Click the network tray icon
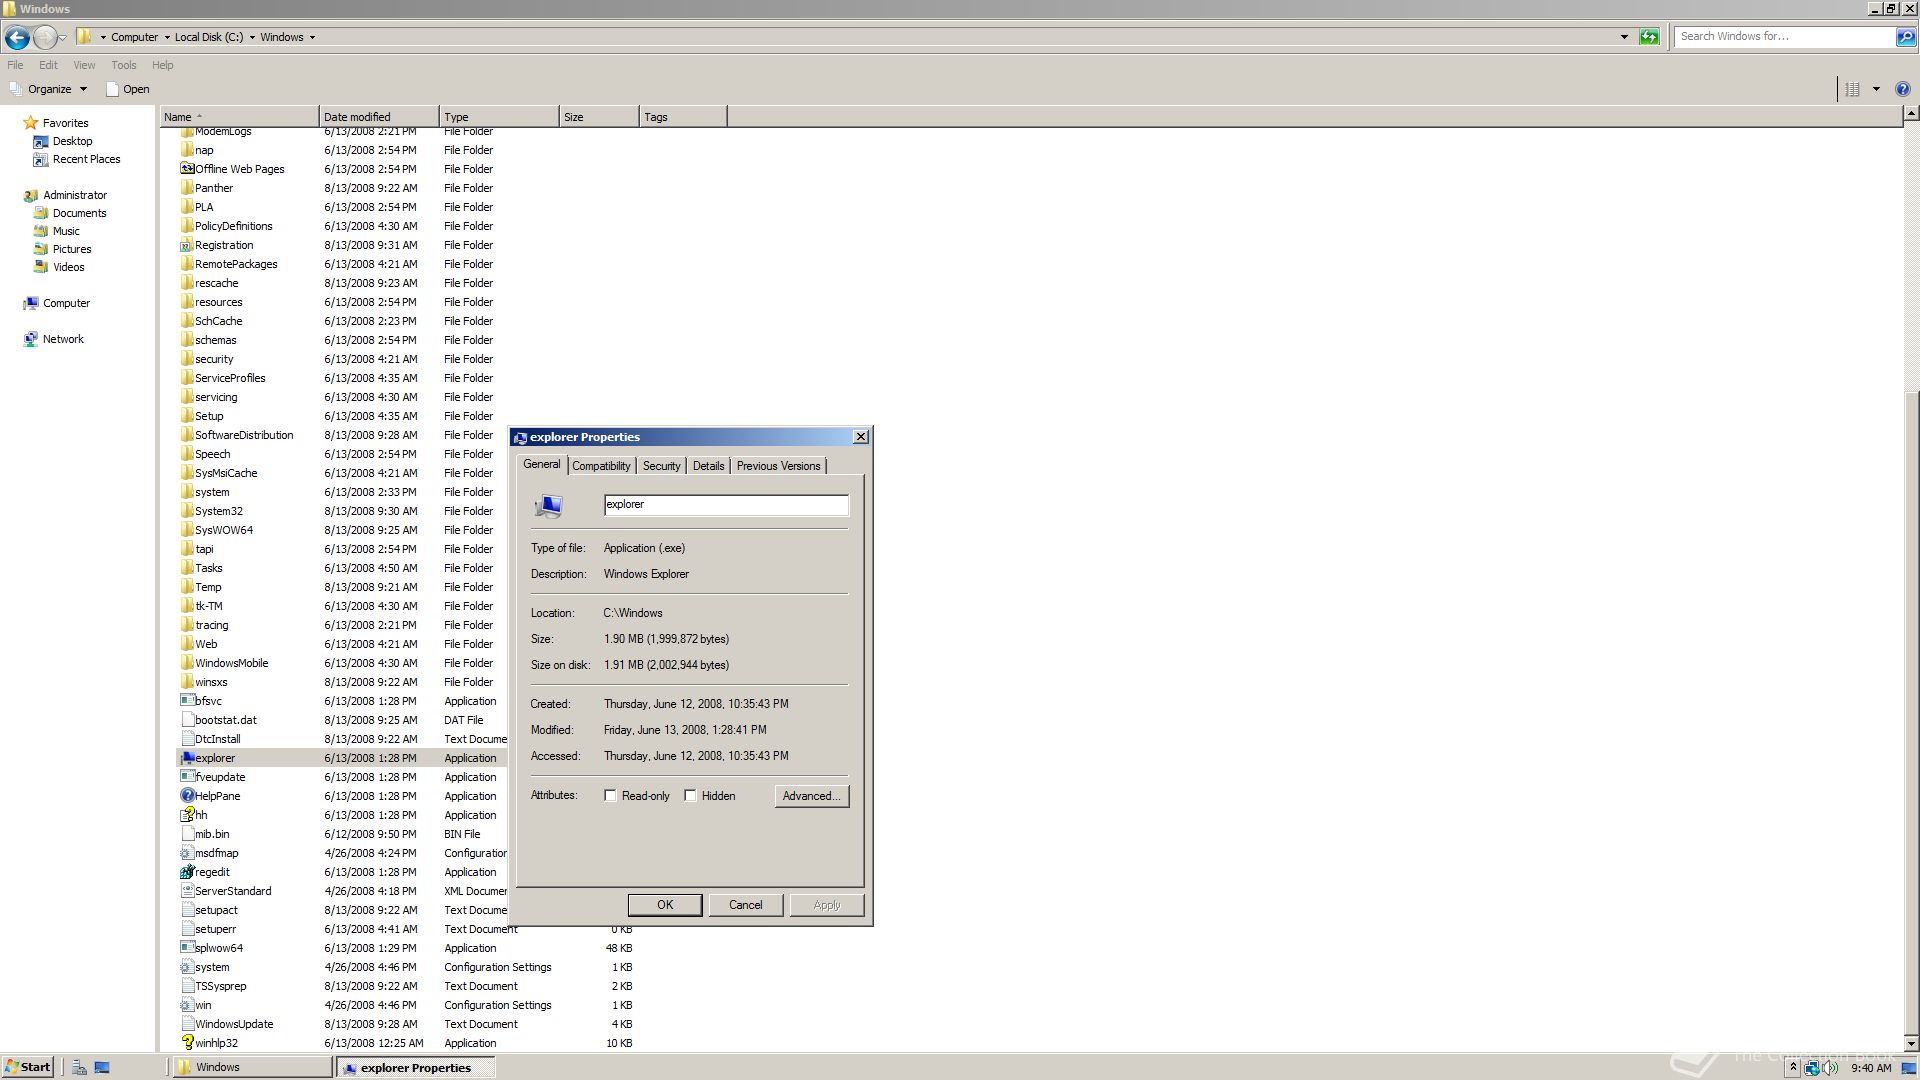The image size is (1920, 1080). coord(1811,1068)
